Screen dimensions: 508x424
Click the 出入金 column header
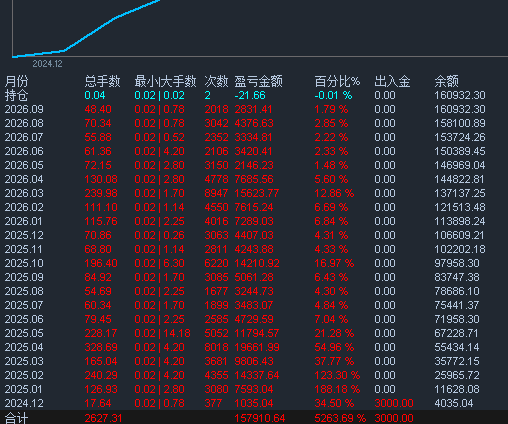tap(392, 81)
